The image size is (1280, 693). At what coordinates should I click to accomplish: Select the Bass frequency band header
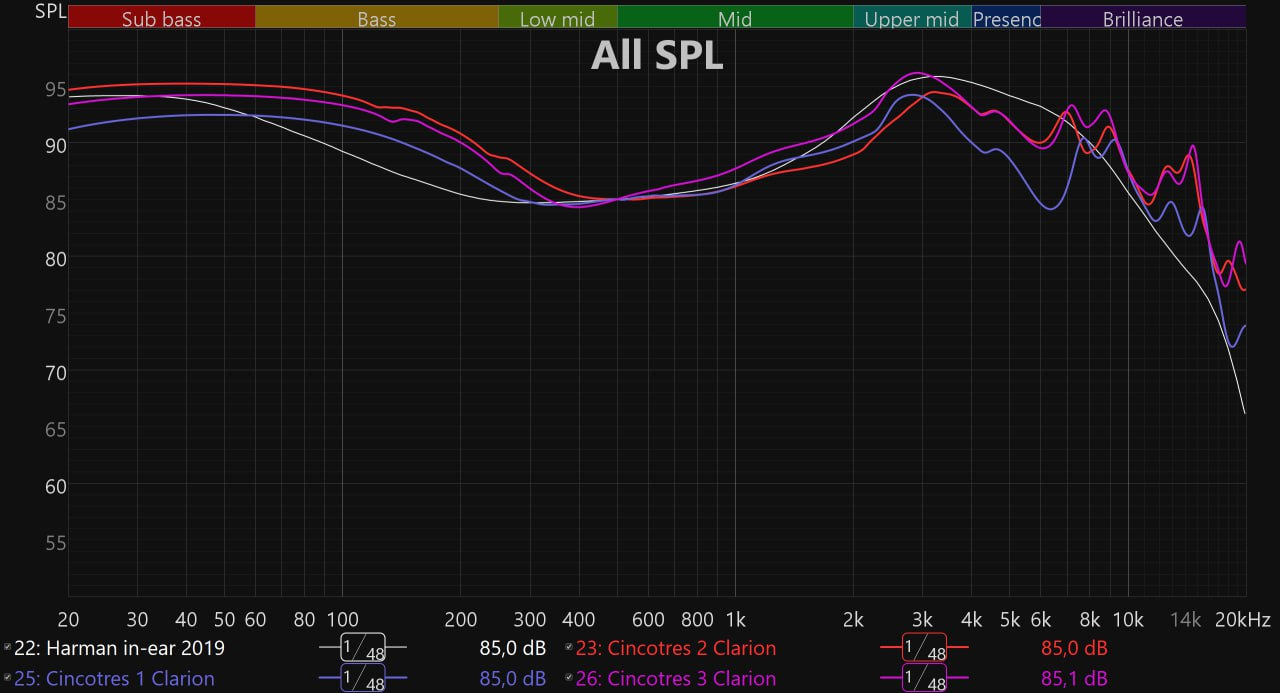(x=376, y=18)
